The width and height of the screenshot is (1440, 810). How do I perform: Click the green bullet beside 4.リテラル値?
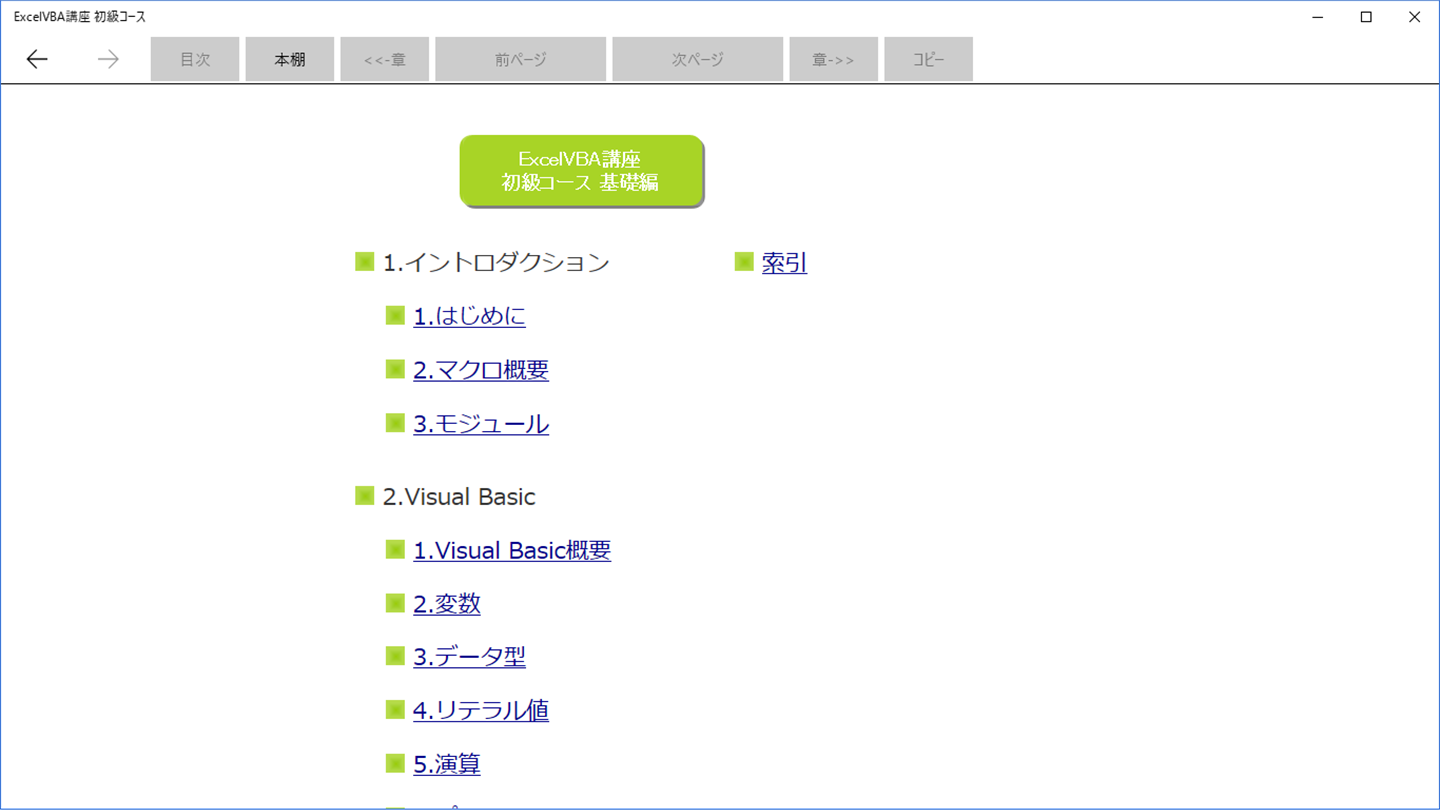[x=395, y=710]
